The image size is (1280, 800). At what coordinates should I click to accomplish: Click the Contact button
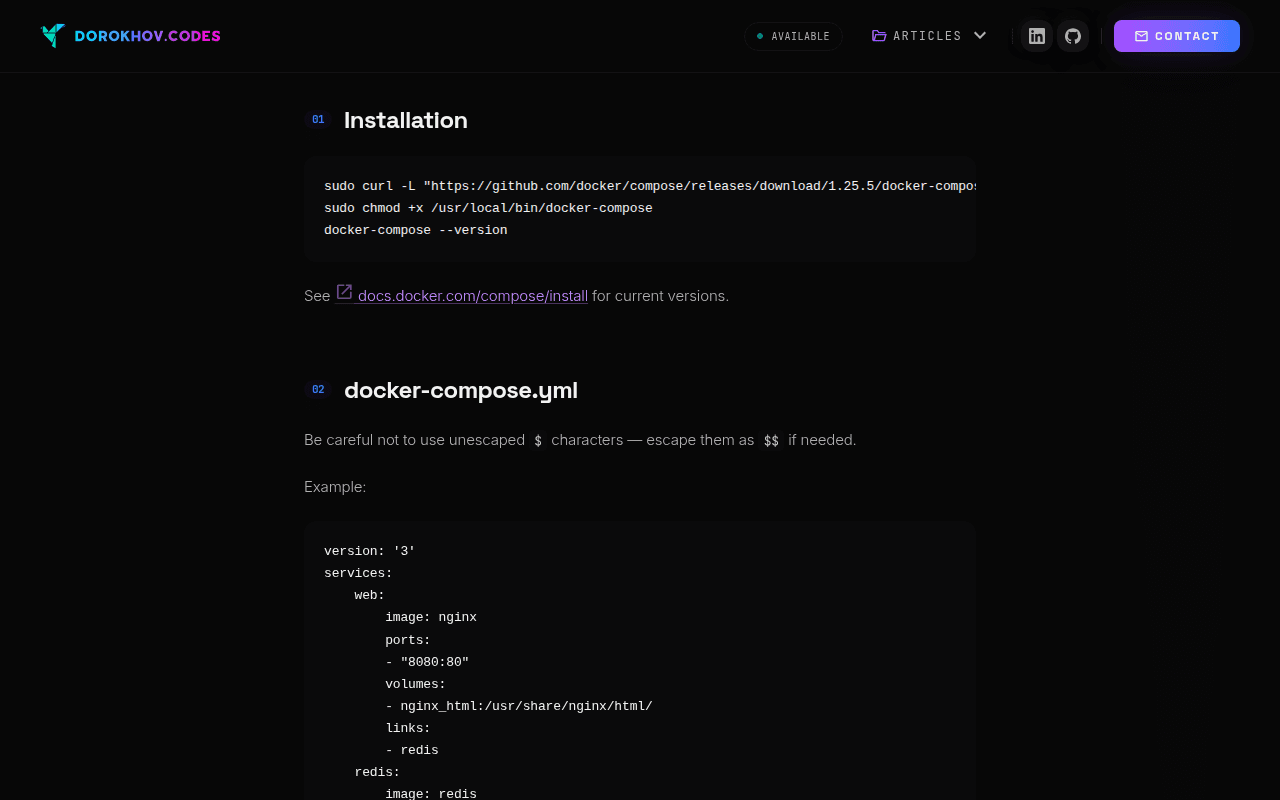(x=1177, y=36)
